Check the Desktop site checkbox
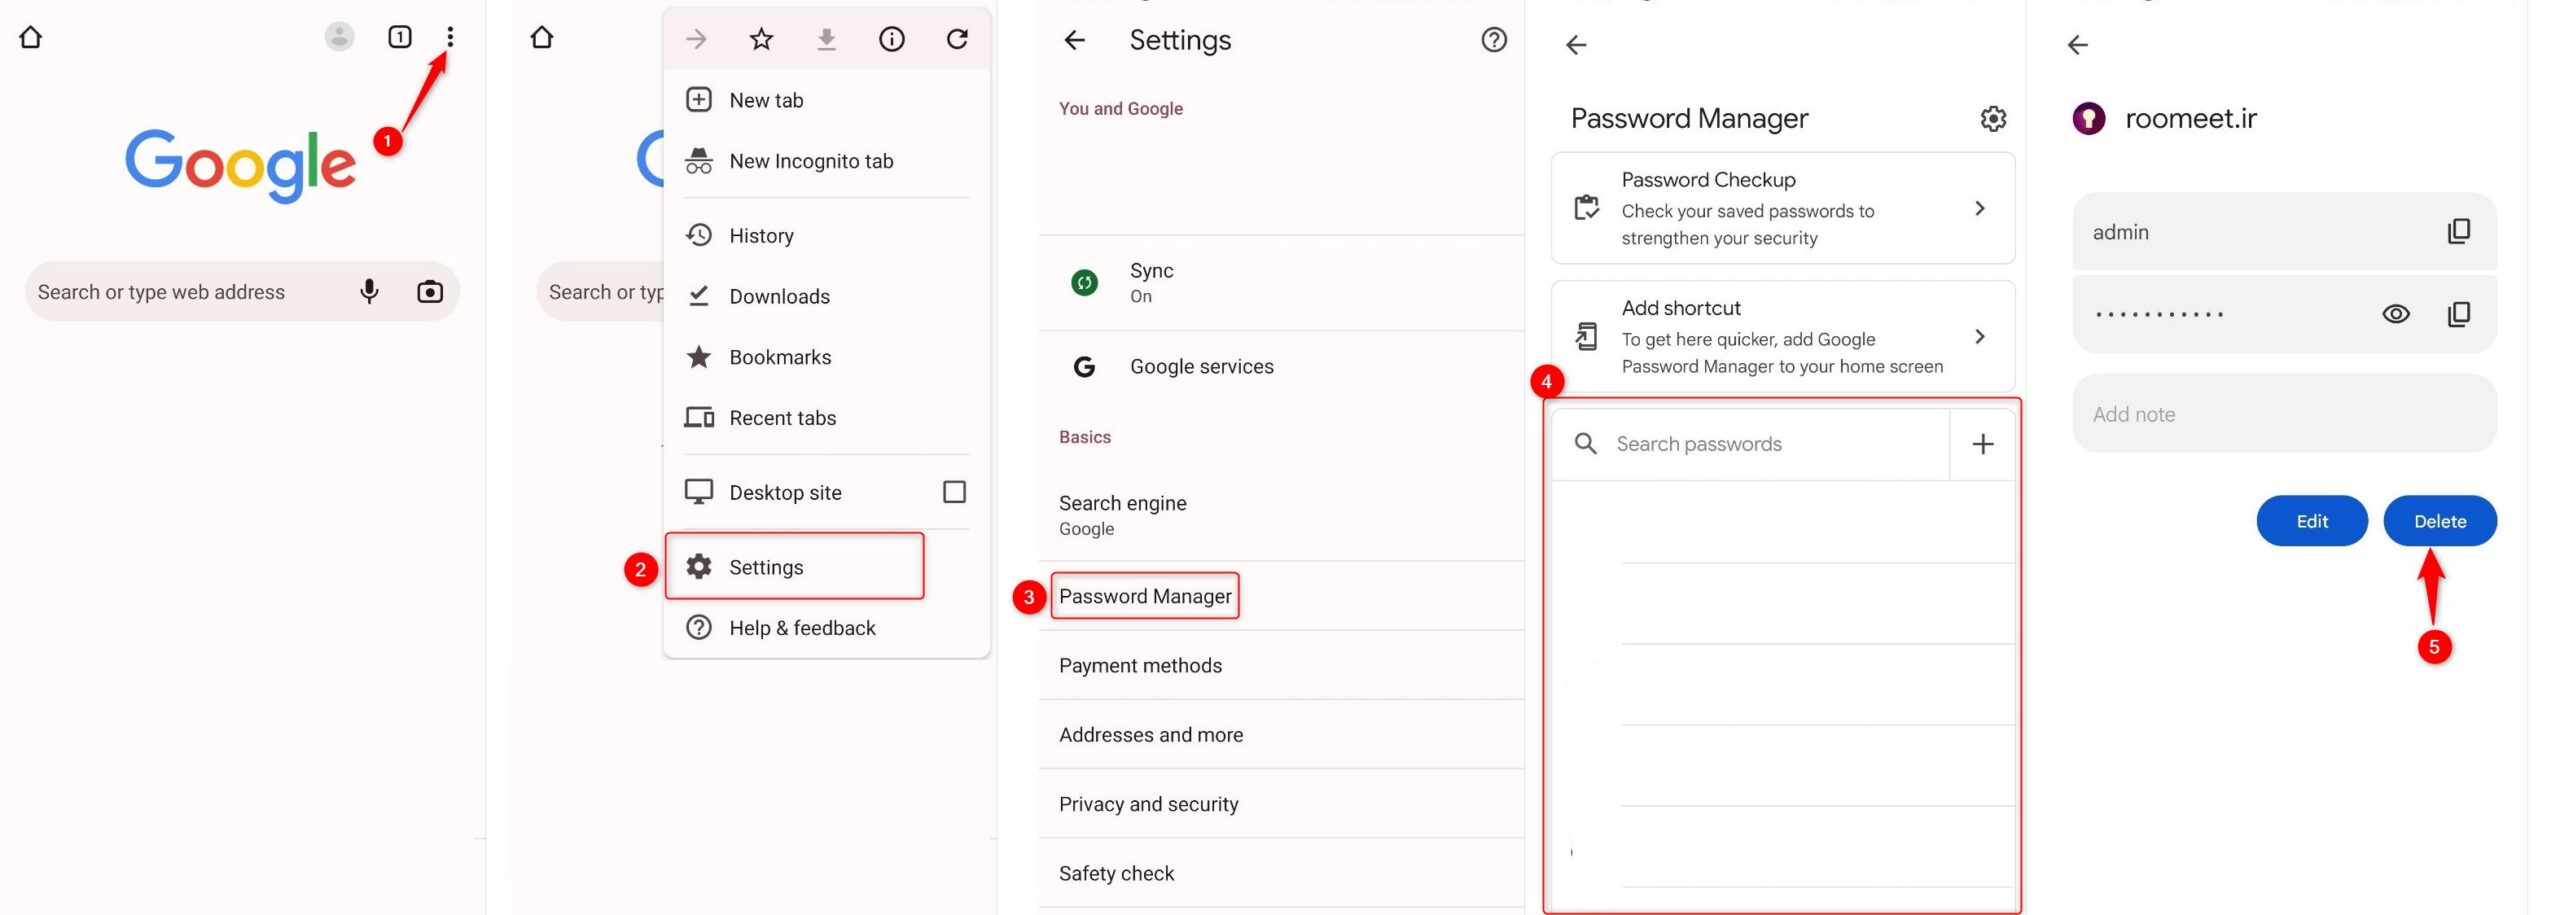Screen dimensions: 2560x915 (x=954, y=492)
